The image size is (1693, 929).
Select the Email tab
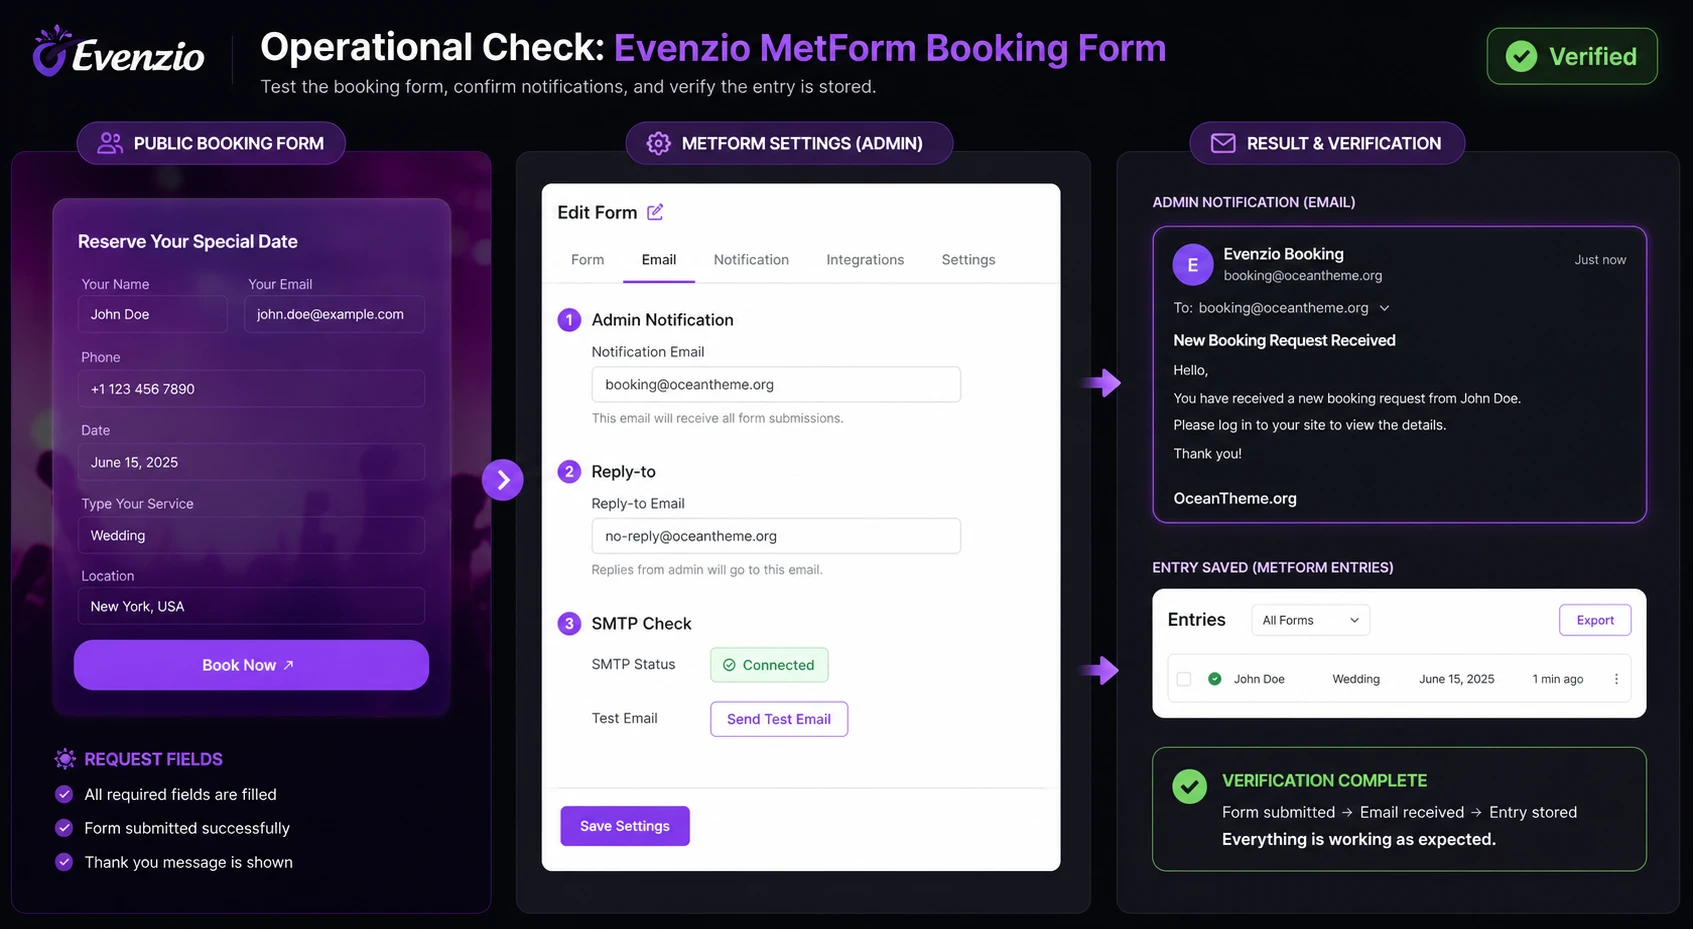[659, 260]
